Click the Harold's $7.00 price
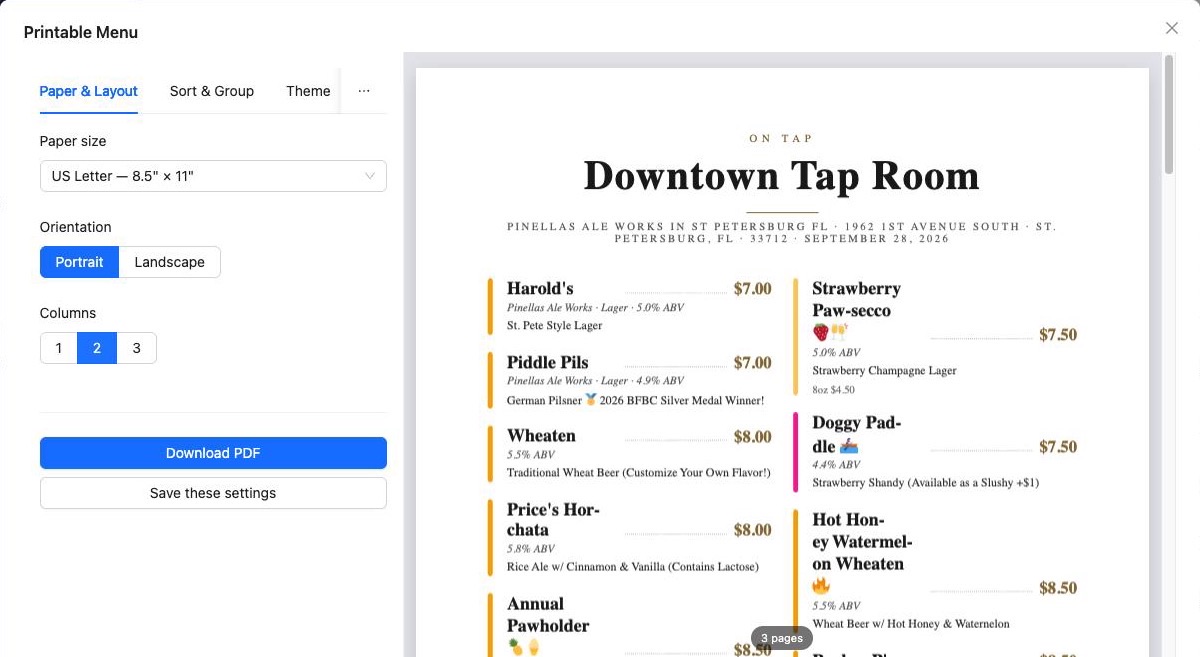 click(753, 289)
